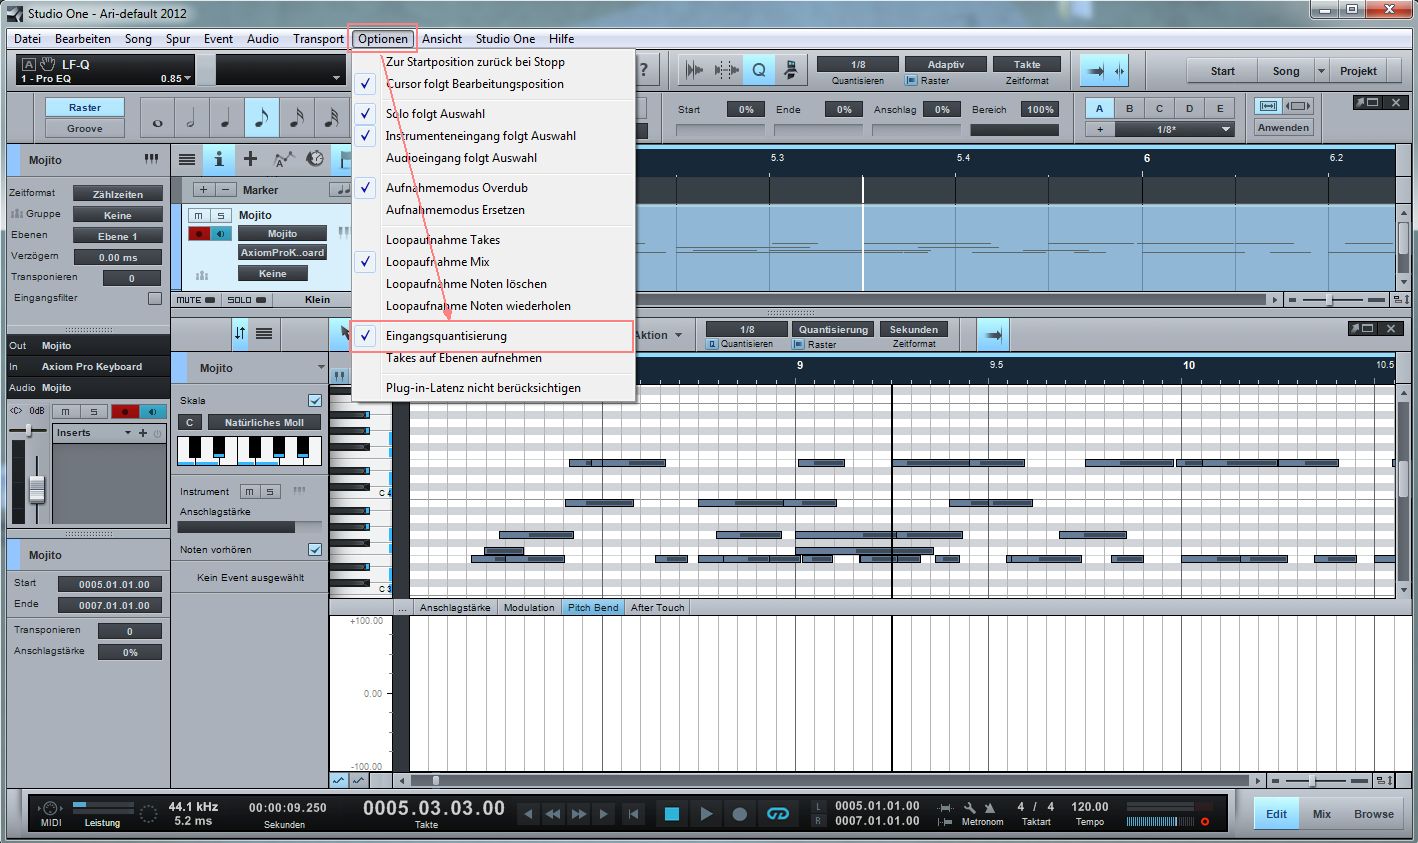1418x843 pixels.
Task: Open the Ebenen Ebene 1 dropdown
Action: tap(118, 236)
